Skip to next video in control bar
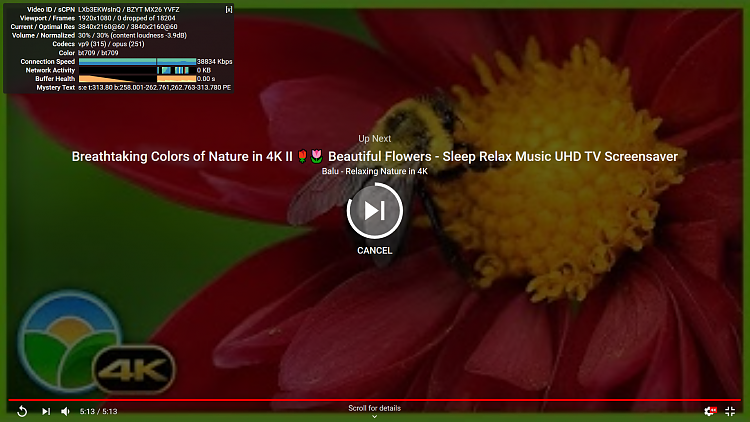This screenshot has height=422, width=750. (46, 411)
